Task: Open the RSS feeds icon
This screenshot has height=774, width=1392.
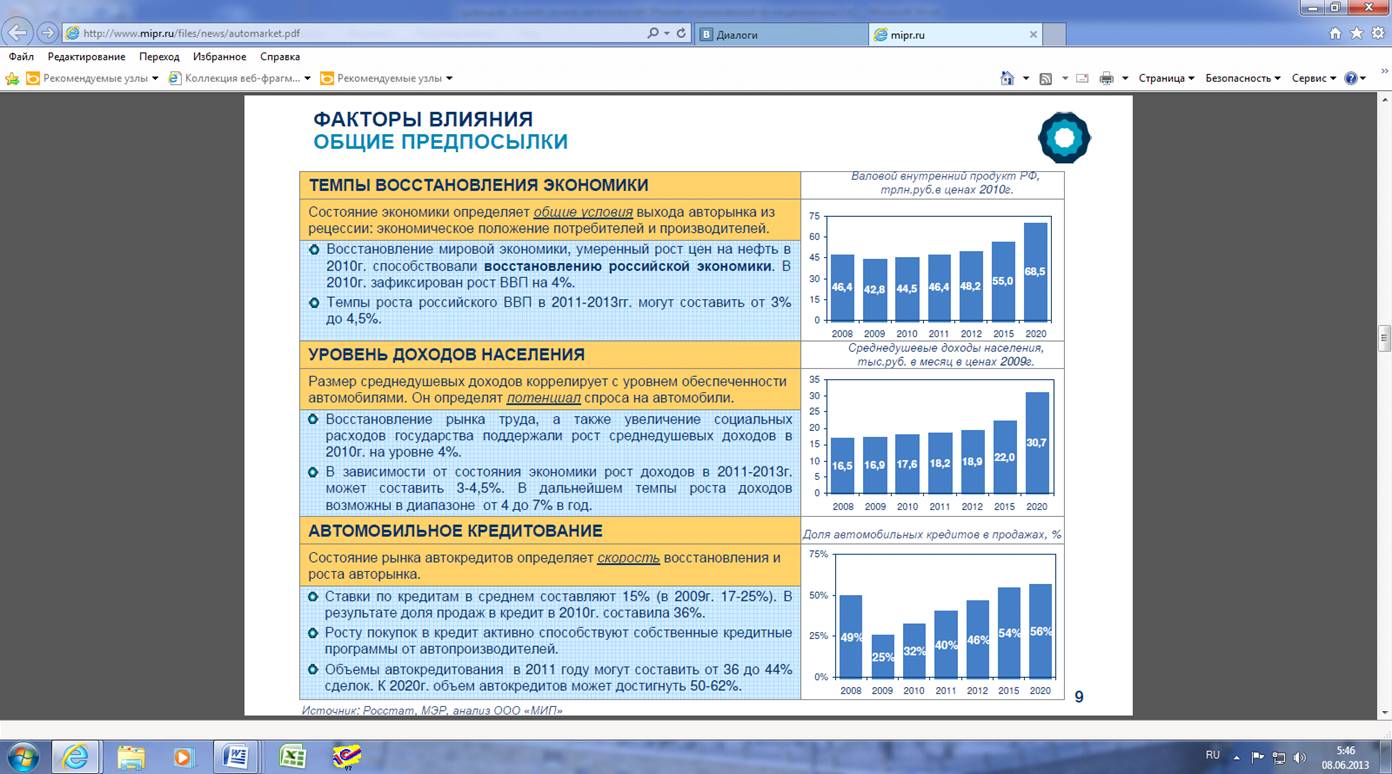Action: [1045, 78]
